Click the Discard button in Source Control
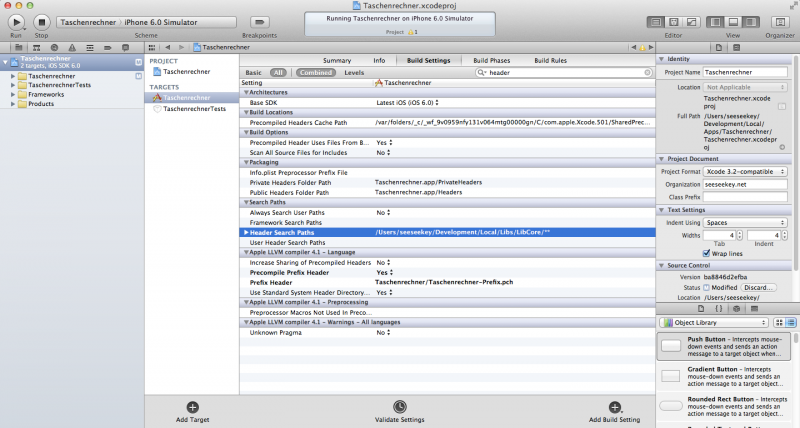 [x=758, y=287]
